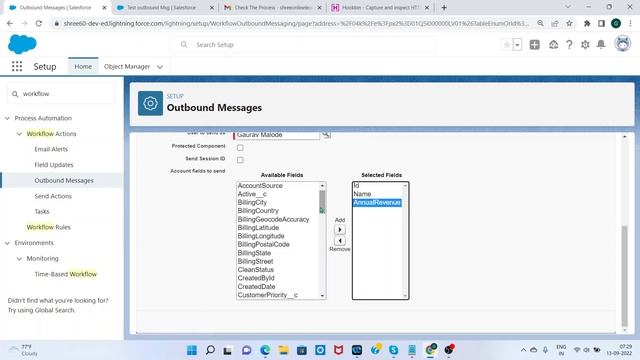Open Field Updates in sidebar
The image size is (640, 360).
point(54,165)
